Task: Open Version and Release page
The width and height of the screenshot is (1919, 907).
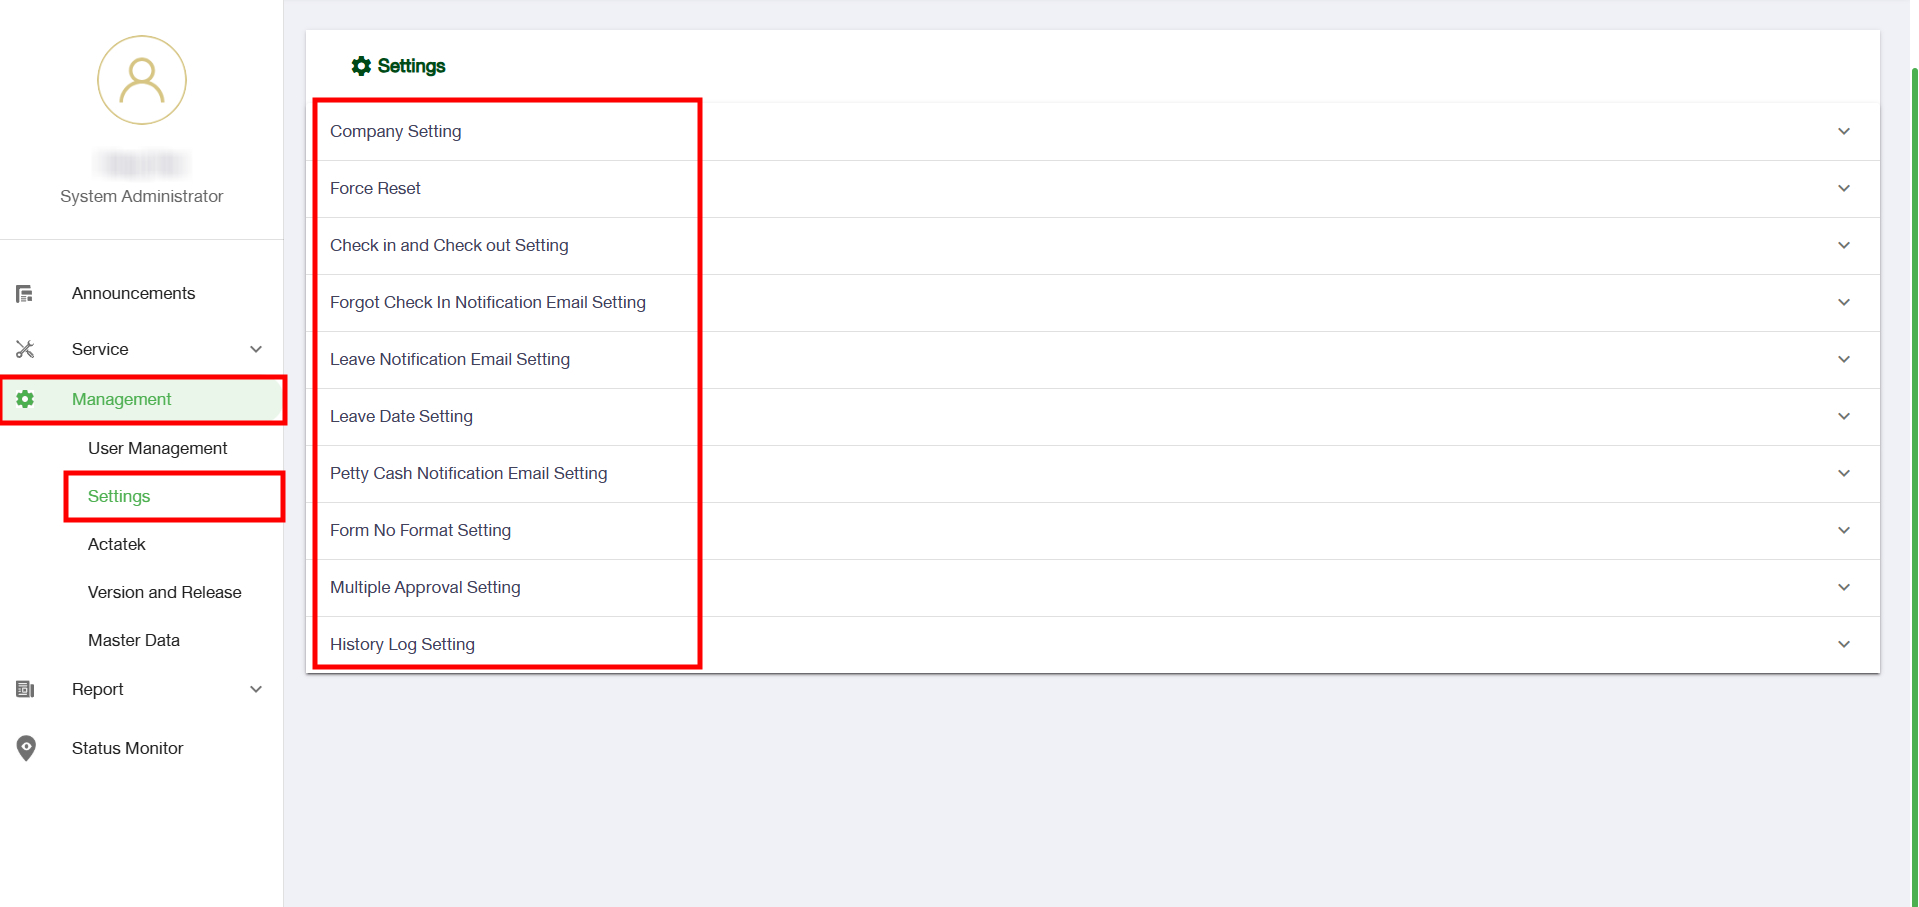Action: pos(165,592)
